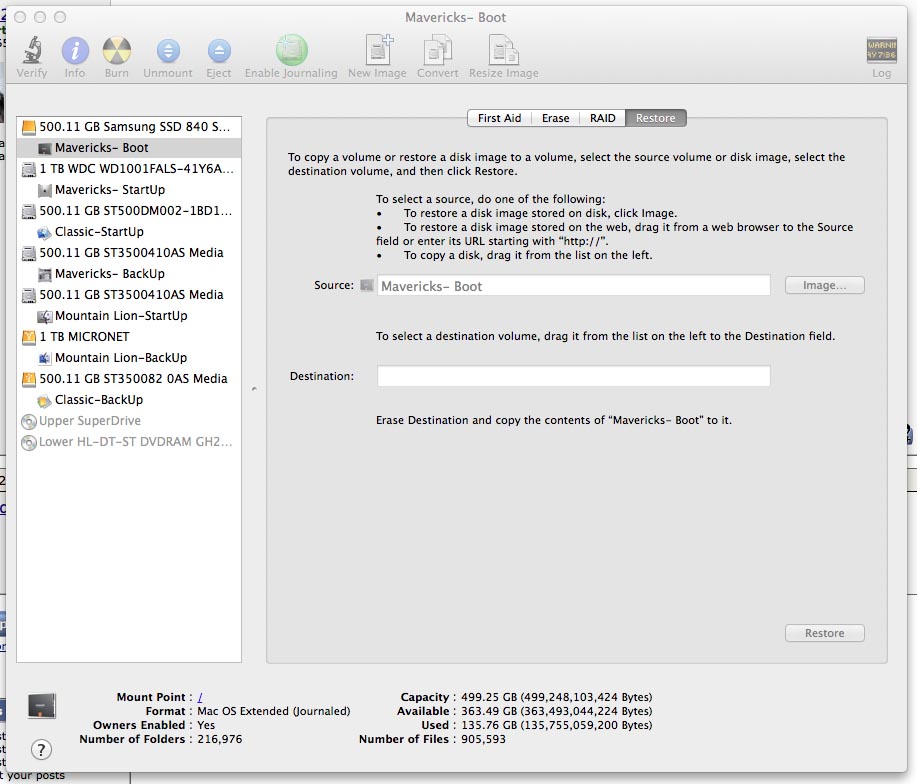
Task: Click the Destination input field
Action: [x=573, y=376]
